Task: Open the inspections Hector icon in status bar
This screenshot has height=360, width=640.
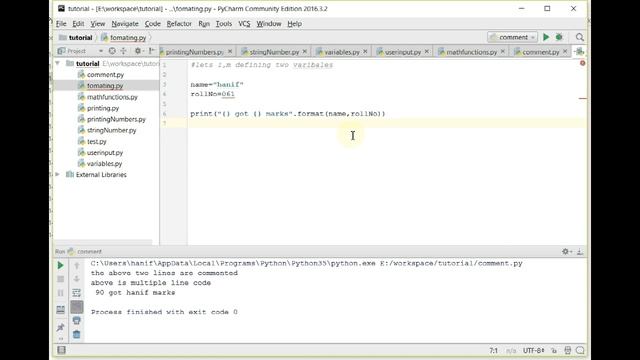Action: click(x=567, y=350)
